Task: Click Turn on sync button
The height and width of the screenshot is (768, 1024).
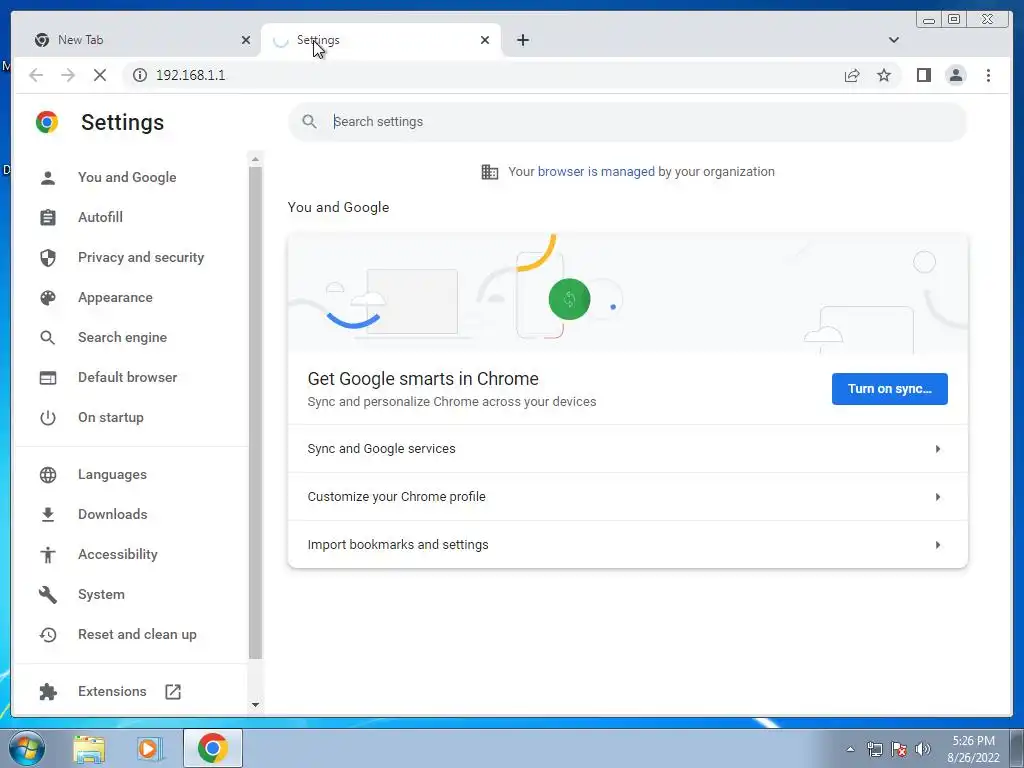Action: point(889,389)
